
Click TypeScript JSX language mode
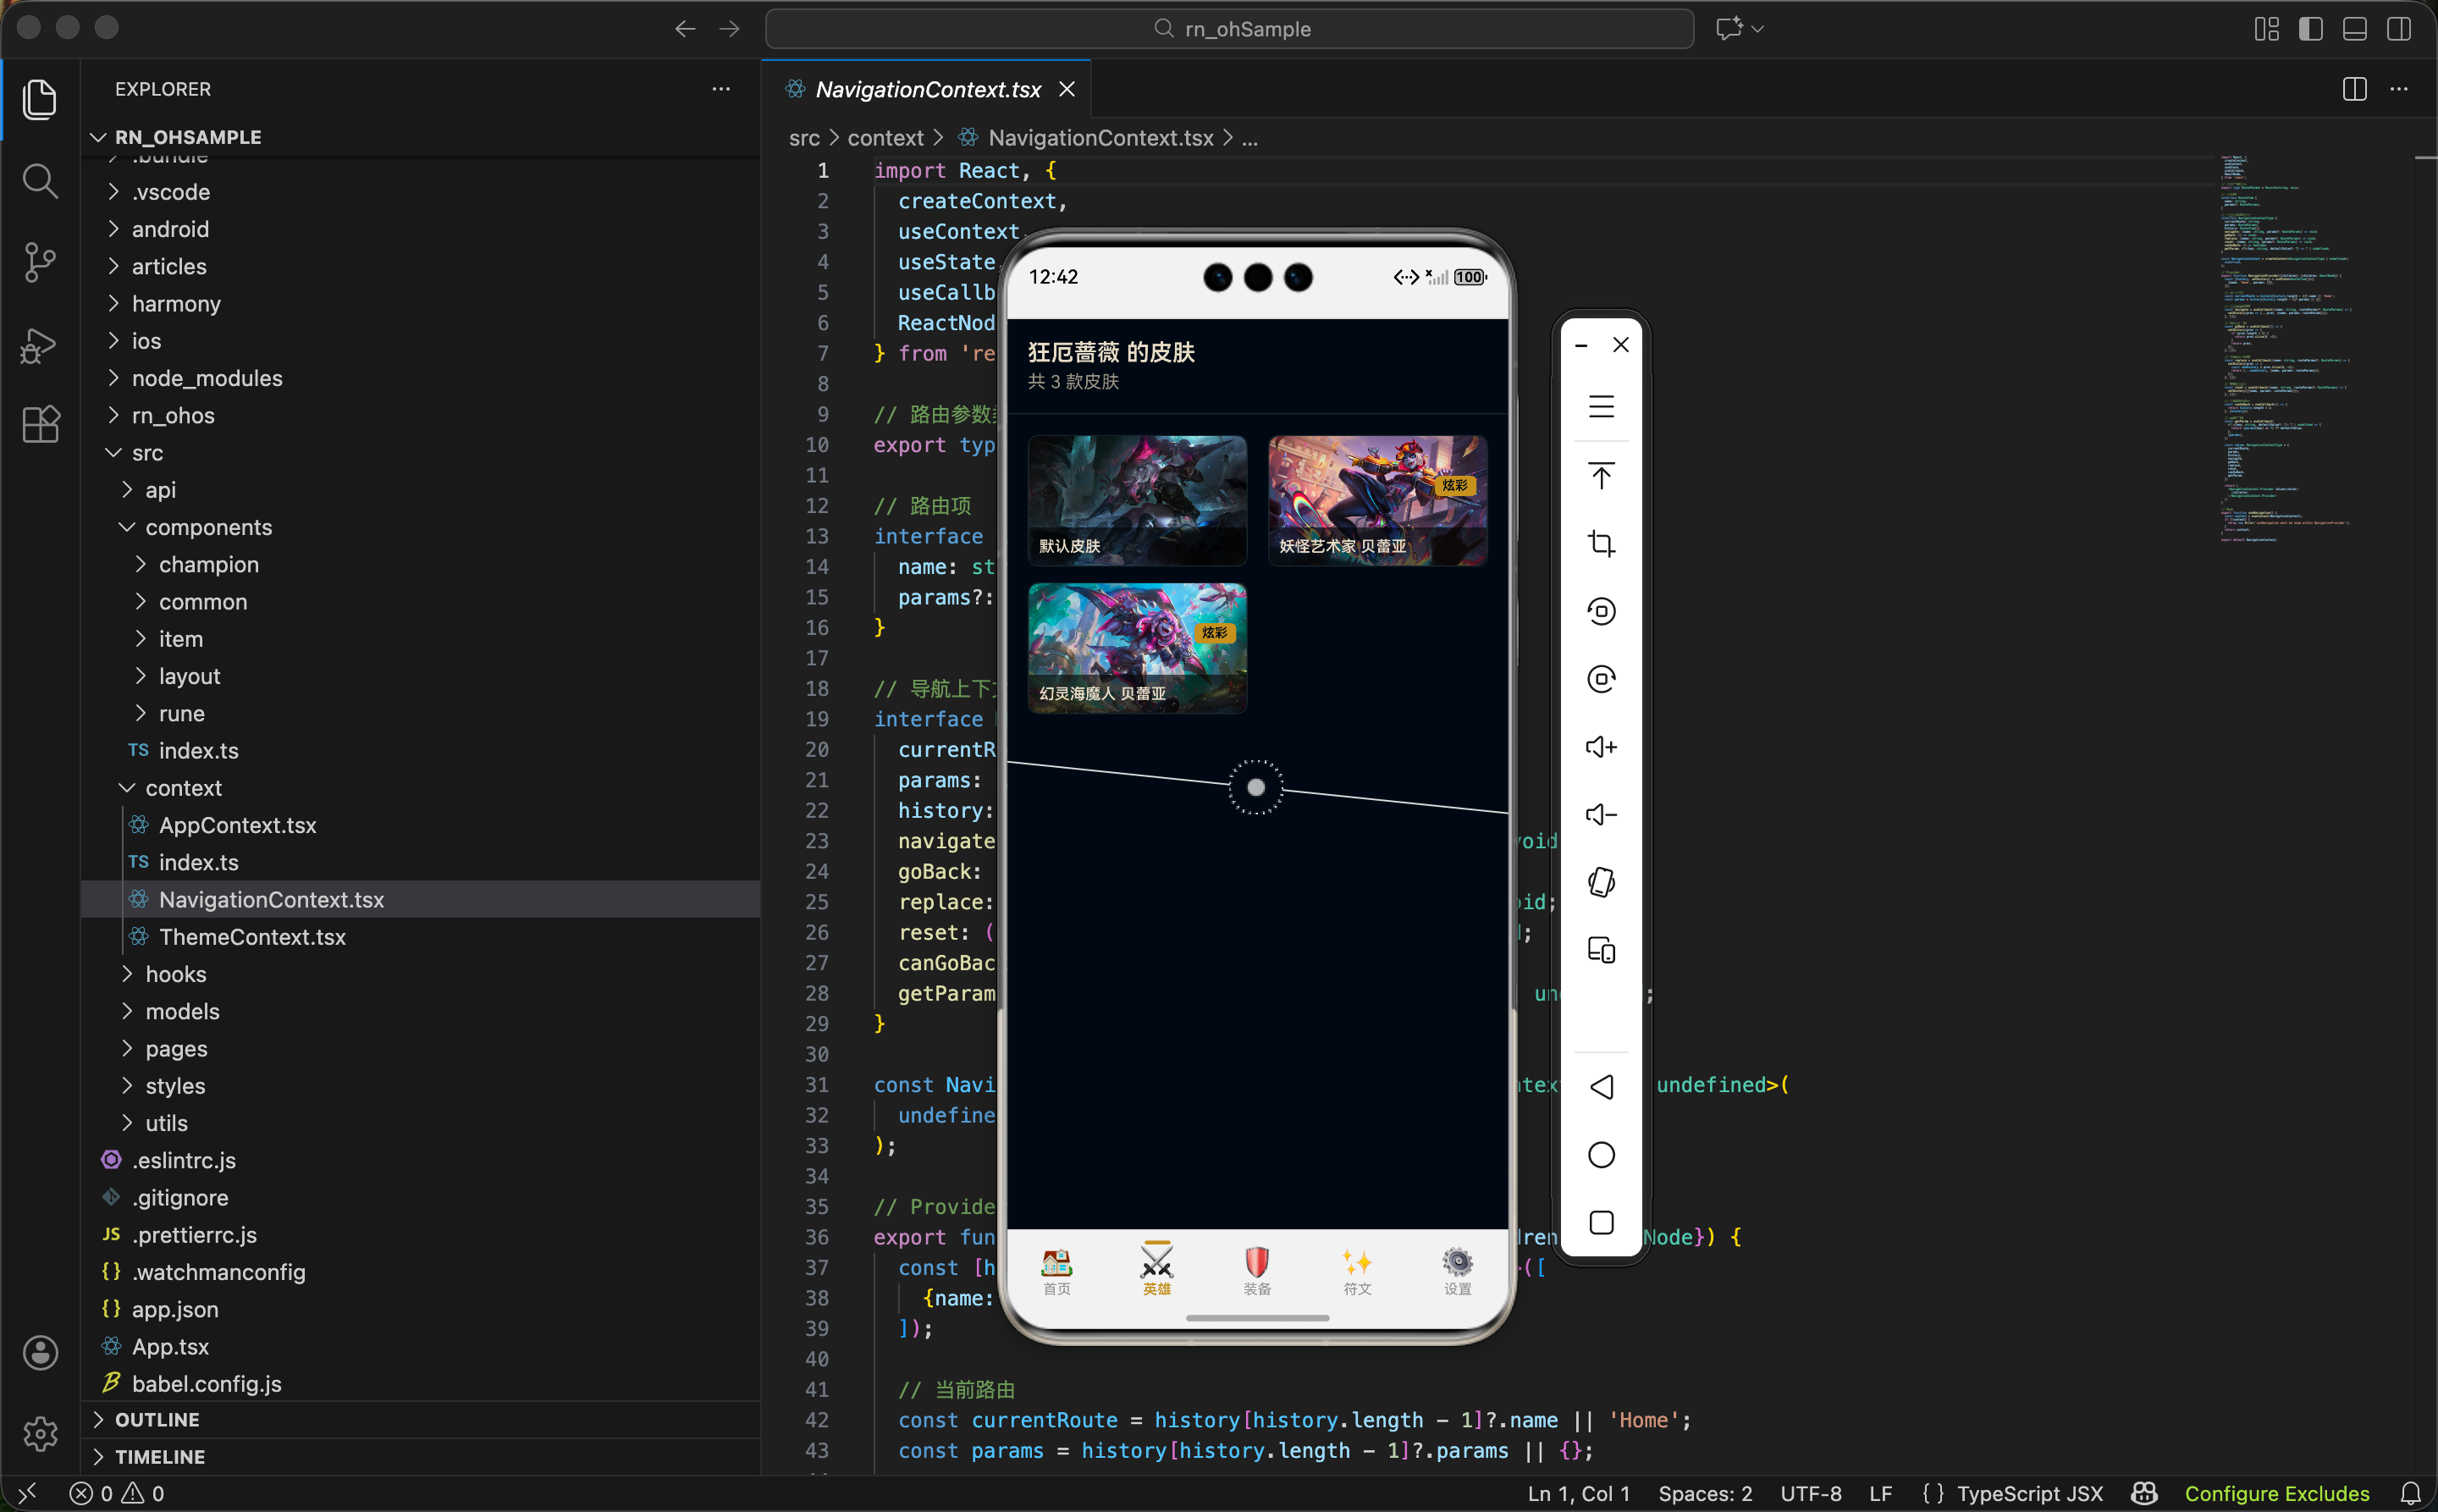[x=2029, y=1493]
